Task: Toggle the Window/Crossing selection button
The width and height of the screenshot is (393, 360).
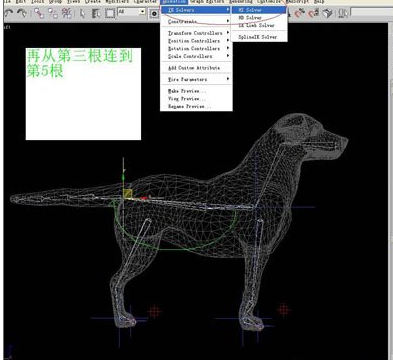Action: [154, 14]
